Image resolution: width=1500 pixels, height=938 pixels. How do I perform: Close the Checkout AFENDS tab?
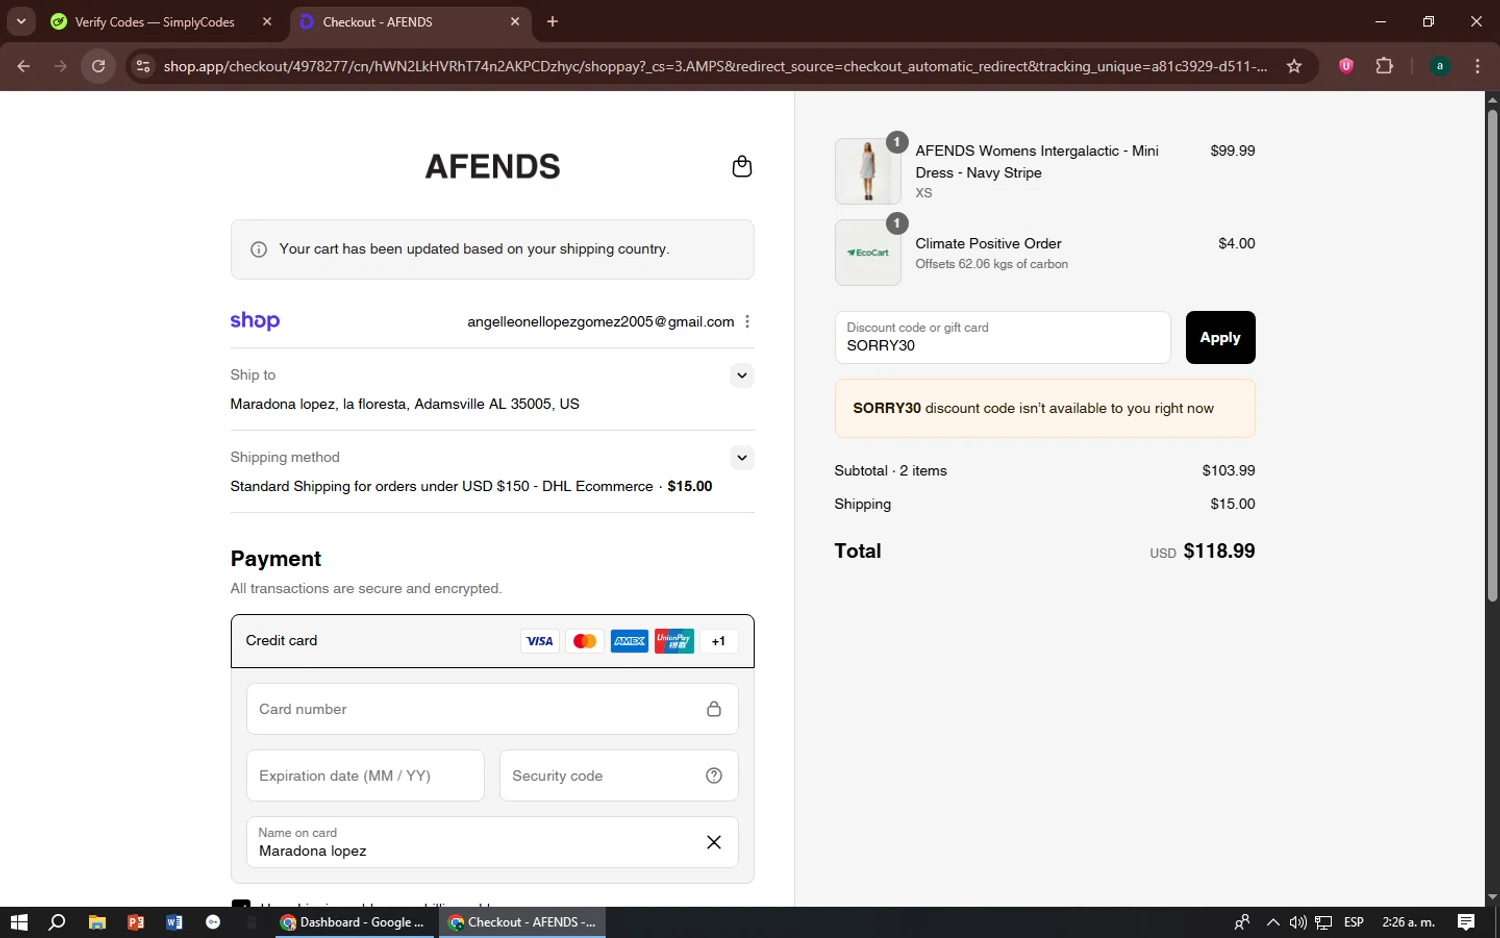pyautogui.click(x=515, y=21)
